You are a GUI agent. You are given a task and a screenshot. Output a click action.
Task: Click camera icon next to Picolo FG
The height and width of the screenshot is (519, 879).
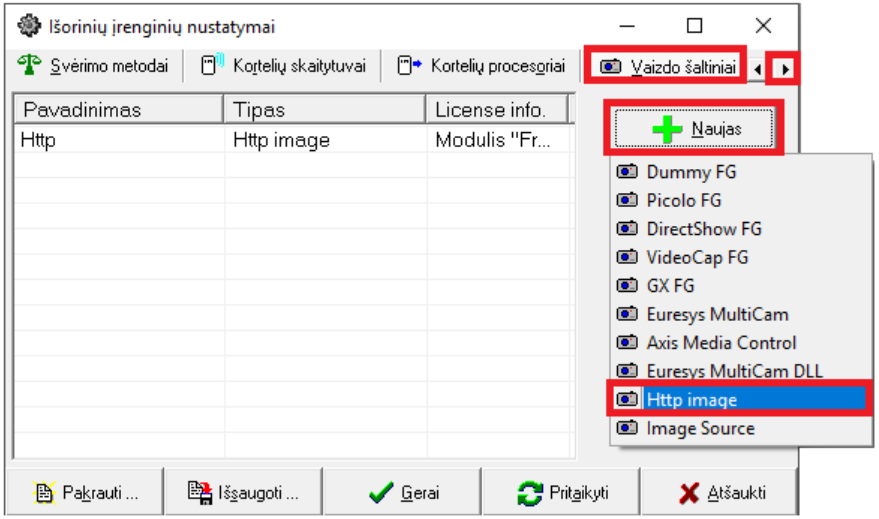(628, 200)
